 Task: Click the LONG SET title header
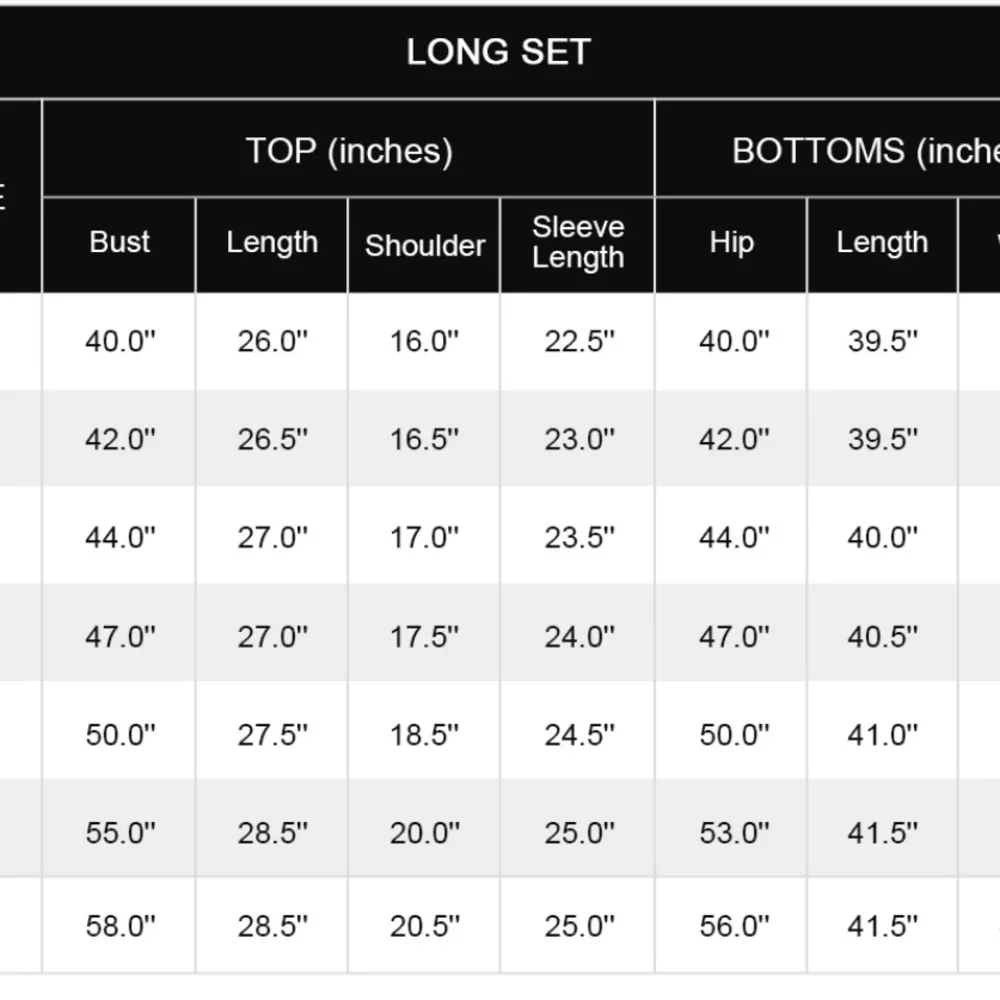pos(498,52)
